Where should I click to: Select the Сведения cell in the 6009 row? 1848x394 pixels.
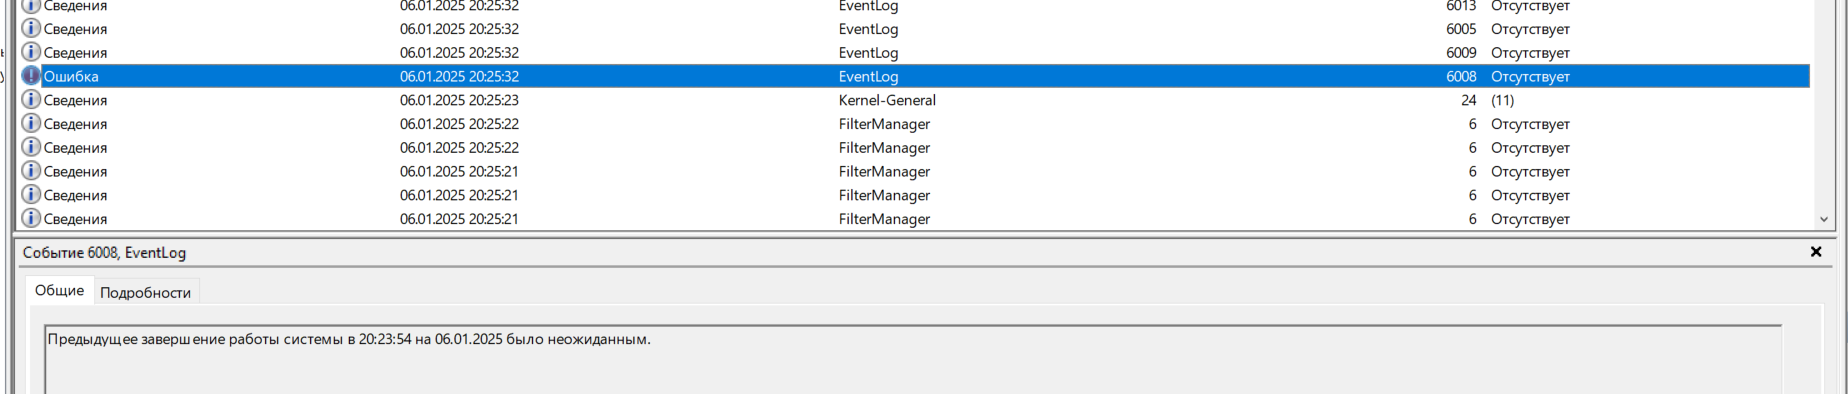tap(75, 53)
